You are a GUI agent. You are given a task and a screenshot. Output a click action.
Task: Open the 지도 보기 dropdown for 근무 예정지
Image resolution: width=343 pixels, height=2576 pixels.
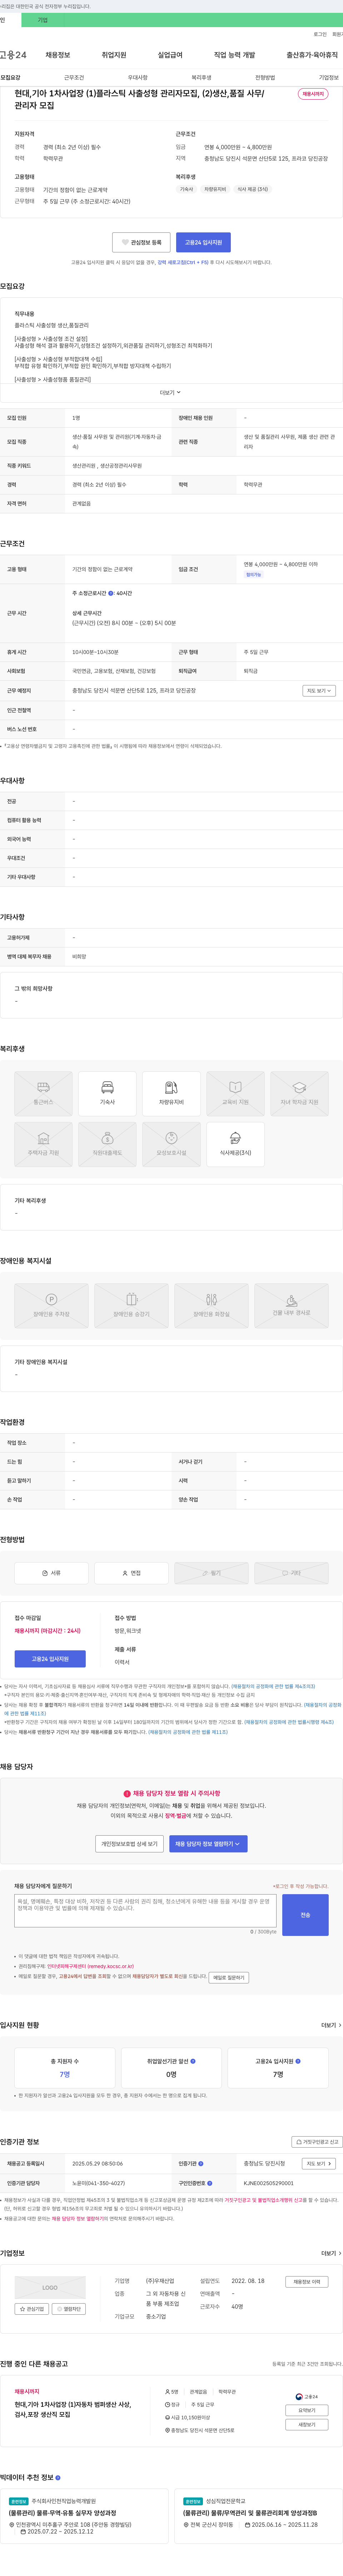[319, 691]
